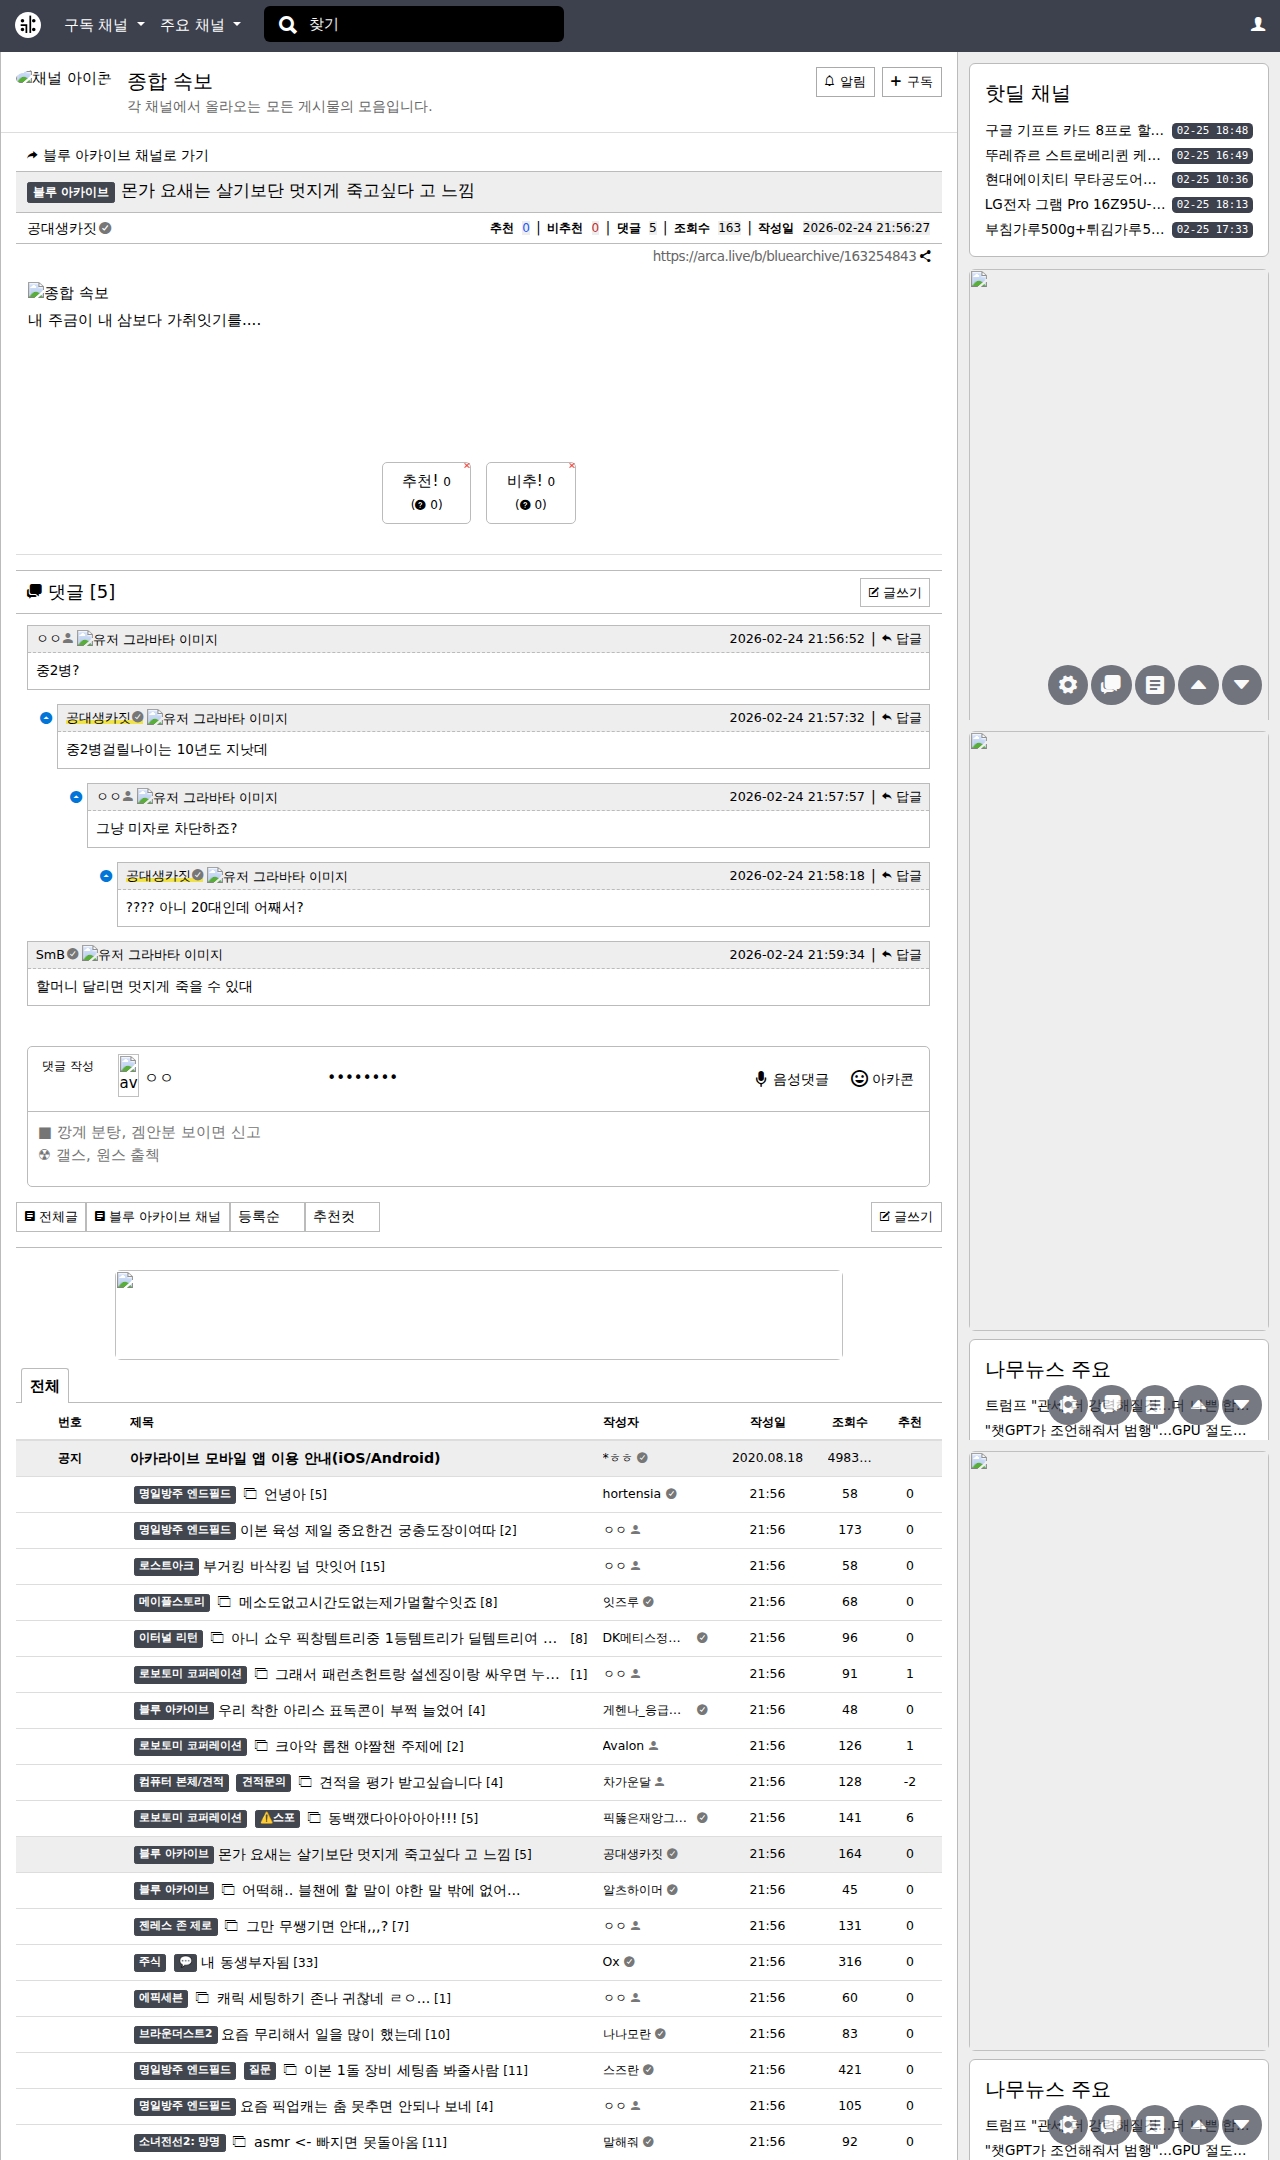The width and height of the screenshot is (1280, 2160).
Task: Click the topmost floating comments bubble button
Action: coord(1111,685)
